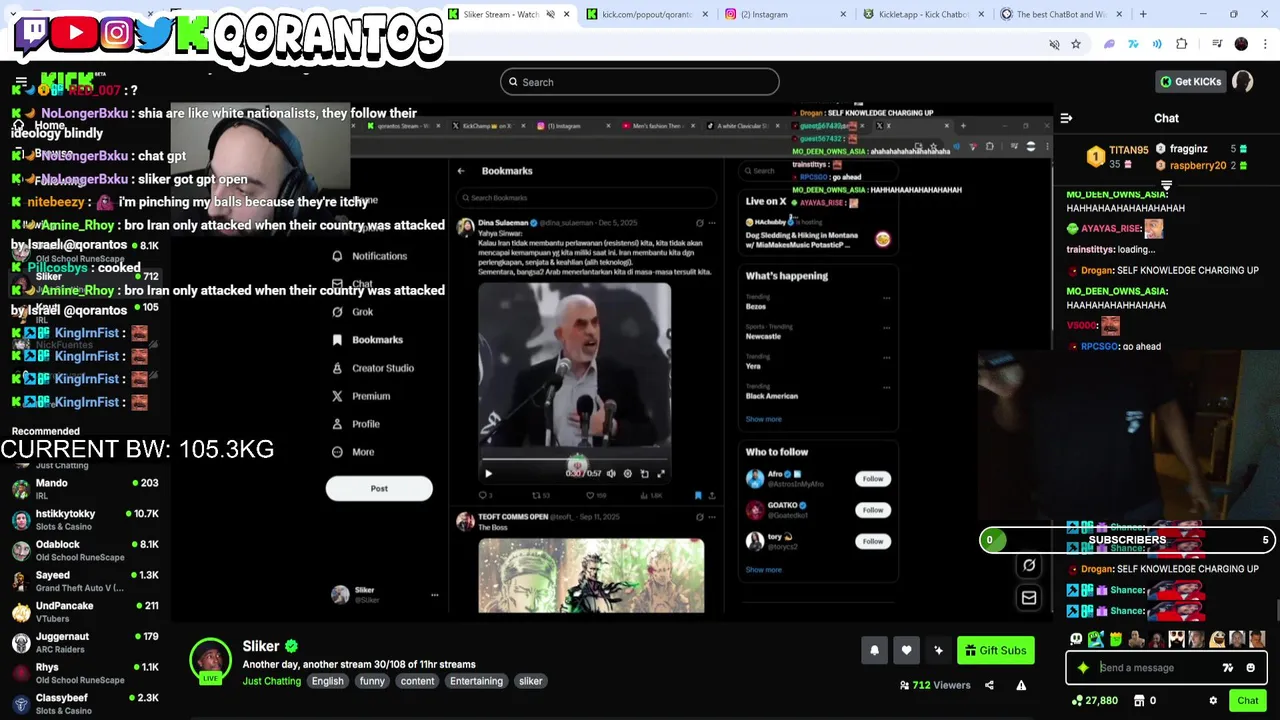This screenshot has width=1280, height=720.
Task: Select the funny tag
Action: tap(372, 681)
